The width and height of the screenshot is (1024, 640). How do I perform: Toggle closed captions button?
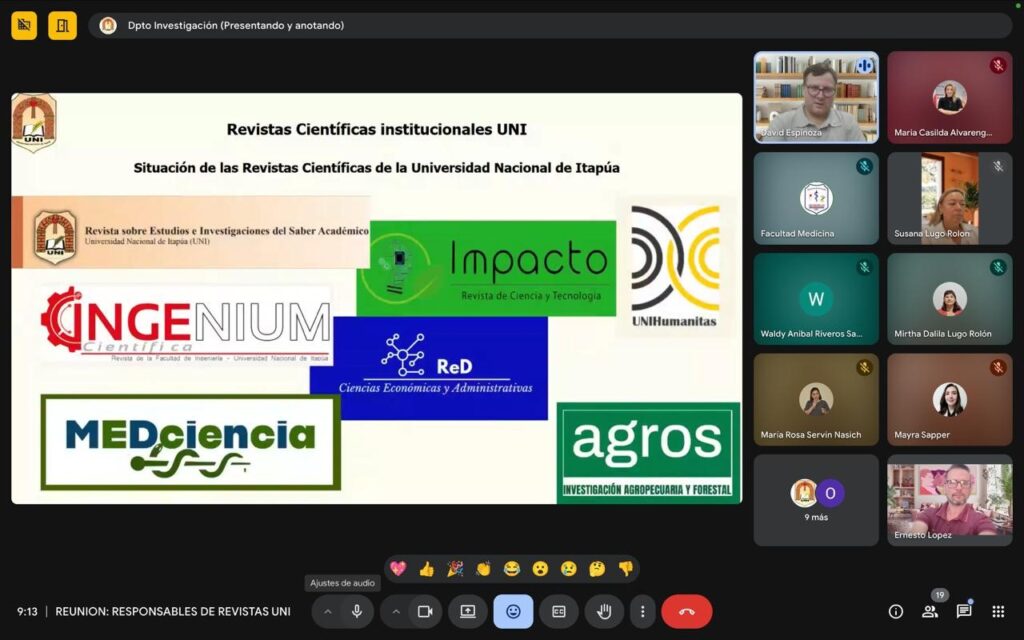[x=559, y=612]
